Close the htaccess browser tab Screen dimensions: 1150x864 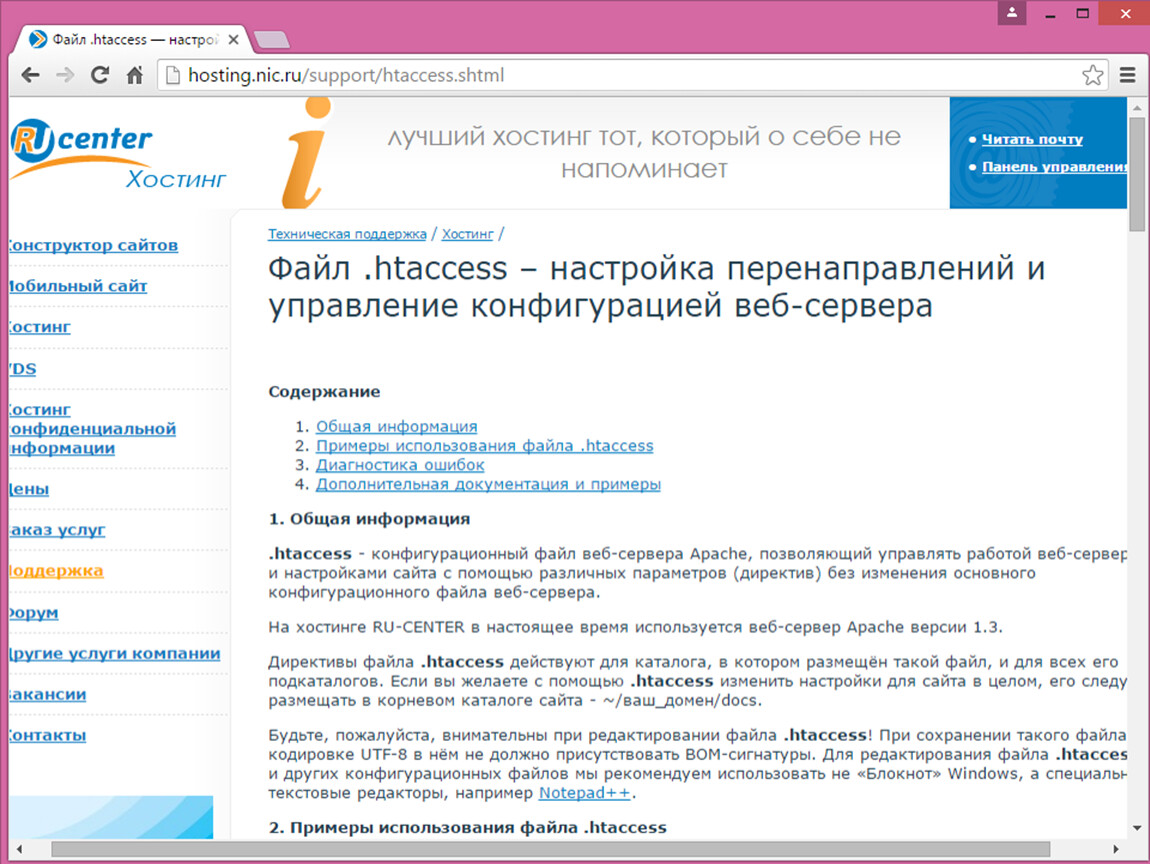coord(234,40)
